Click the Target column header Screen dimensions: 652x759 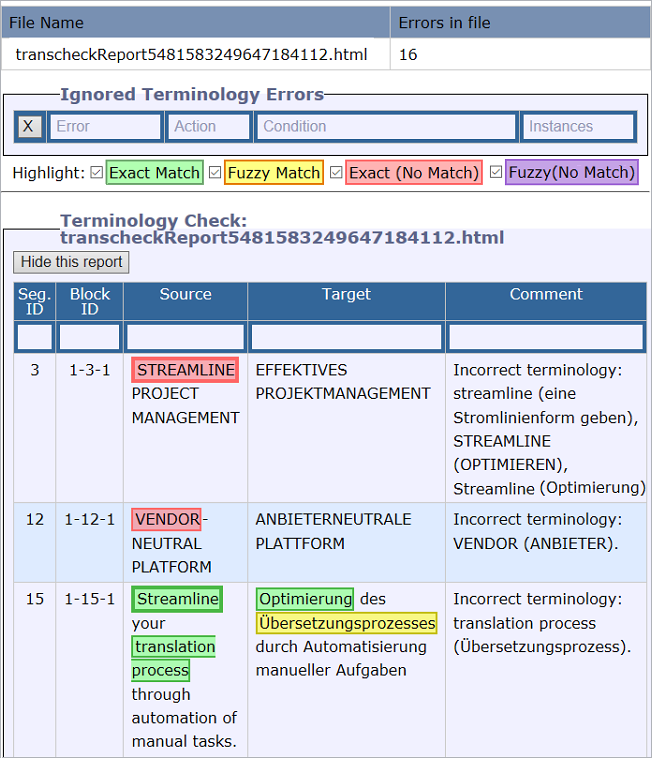pyautogui.click(x=347, y=302)
